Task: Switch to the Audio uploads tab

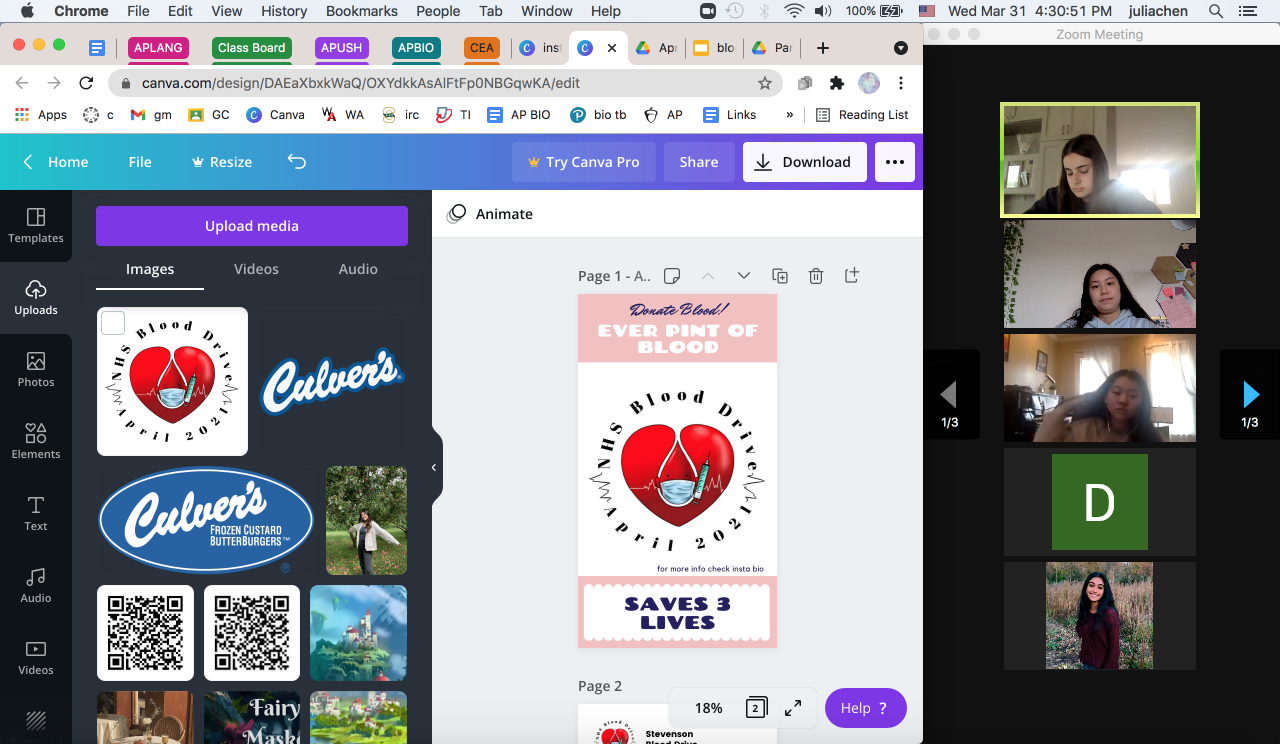Action: 358,269
